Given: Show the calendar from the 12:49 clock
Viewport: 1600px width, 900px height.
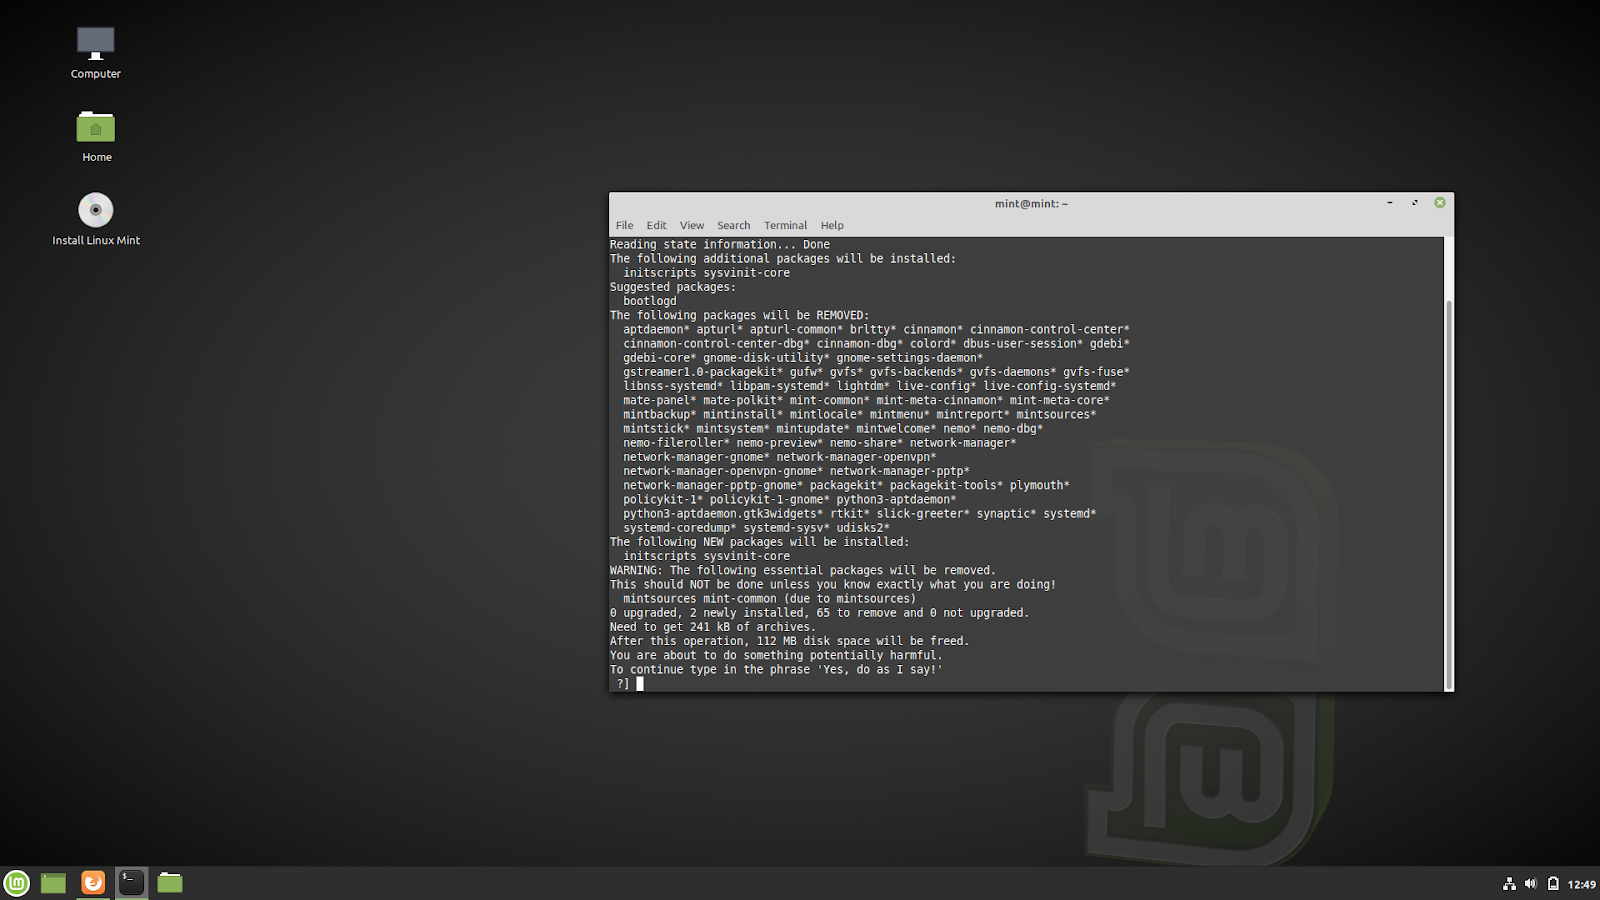Looking at the screenshot, I should point(1582,884).
